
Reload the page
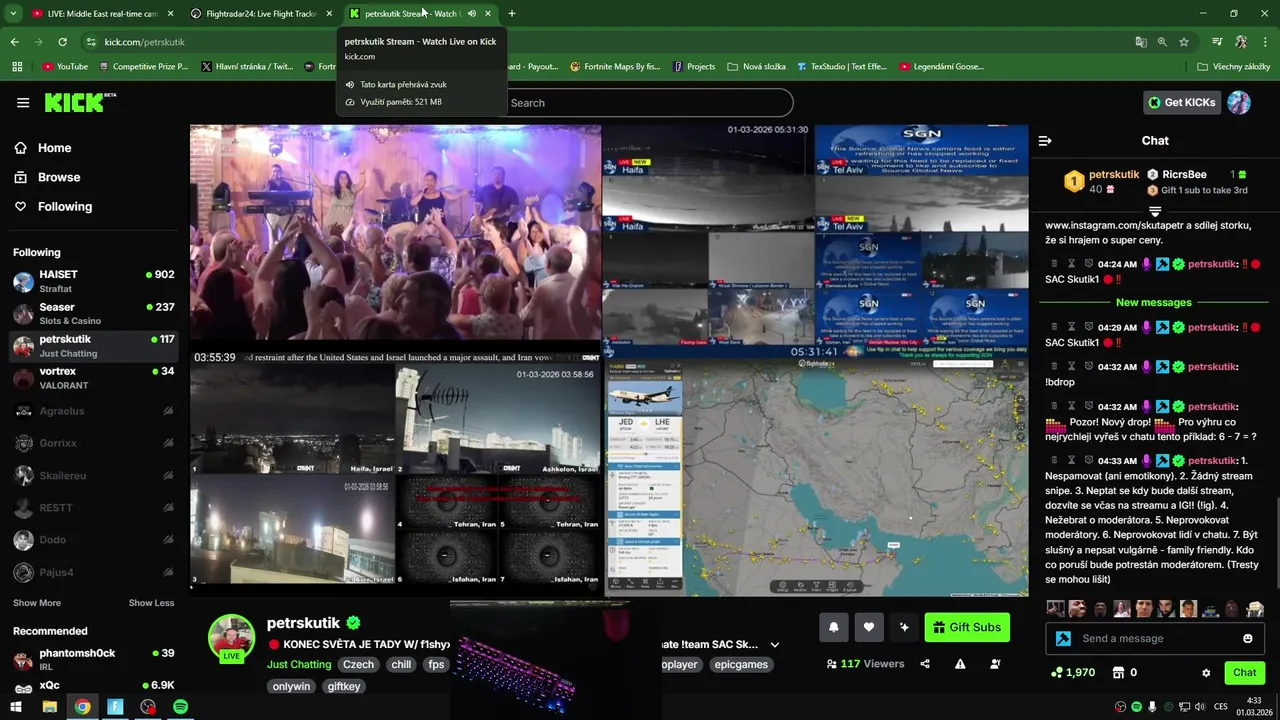tap(62, 42)
